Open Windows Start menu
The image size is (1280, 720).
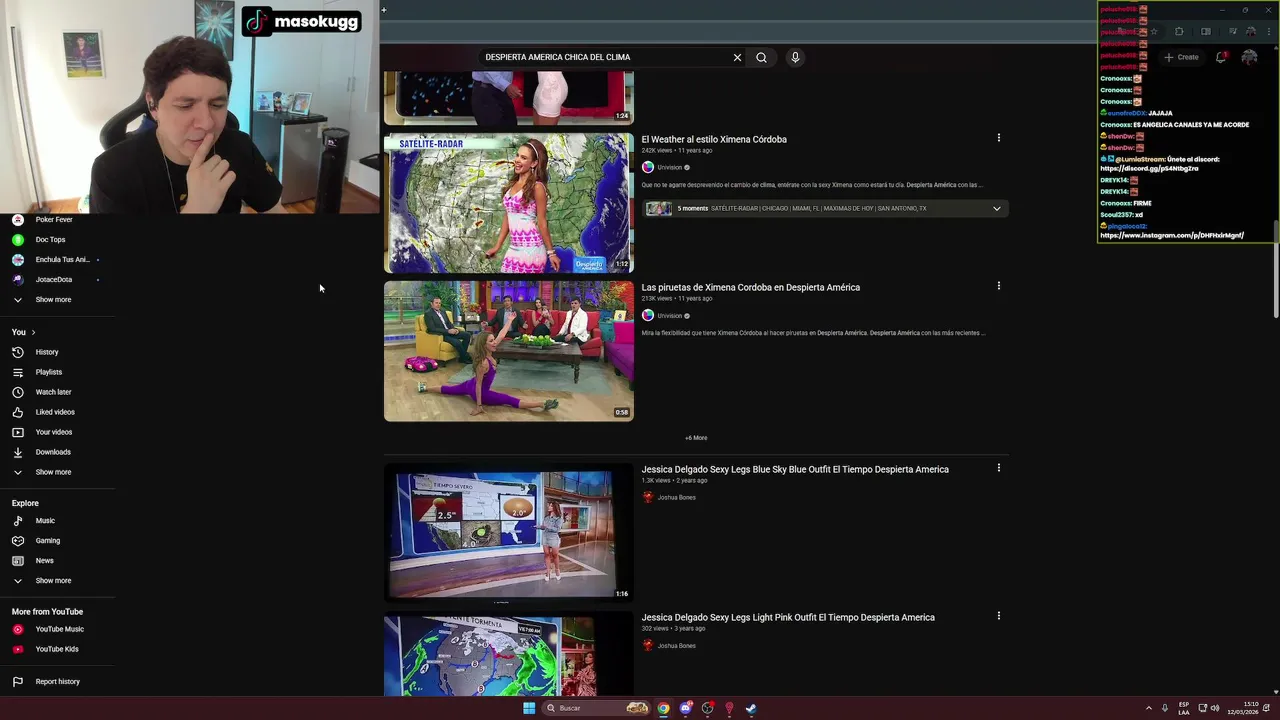[529, 708]
